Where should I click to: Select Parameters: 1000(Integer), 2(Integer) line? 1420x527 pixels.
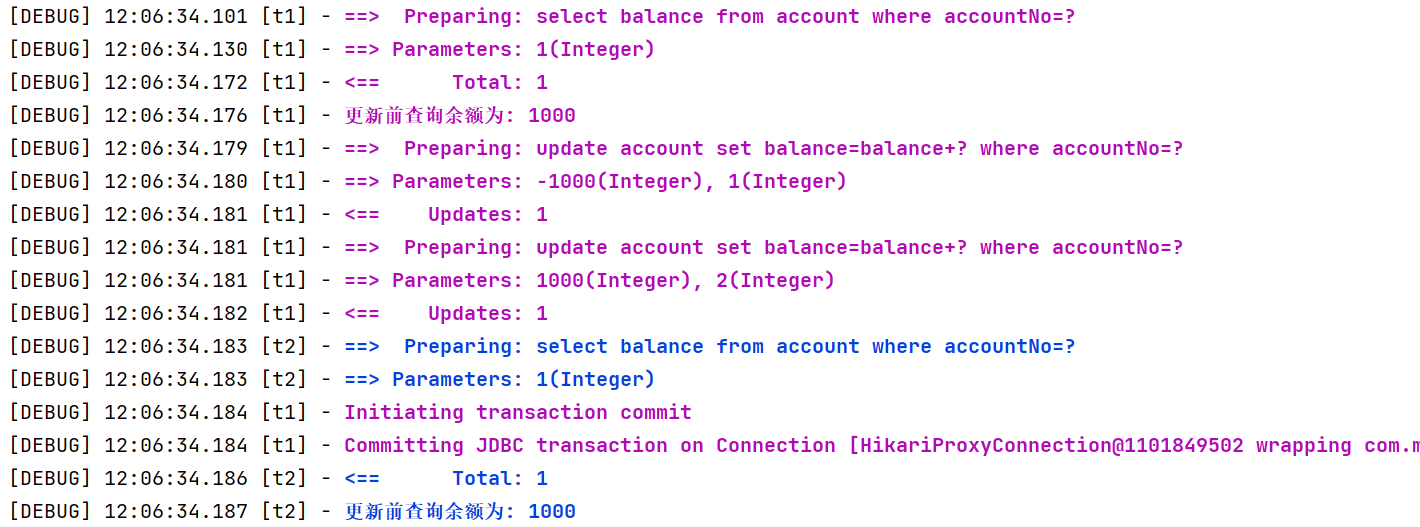click(x=421, y=281)
